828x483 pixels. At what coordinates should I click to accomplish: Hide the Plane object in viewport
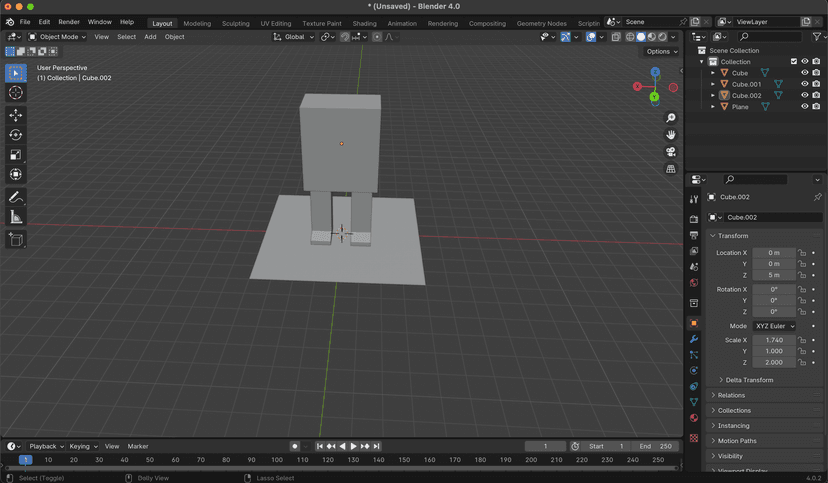(x=804, y=107)
